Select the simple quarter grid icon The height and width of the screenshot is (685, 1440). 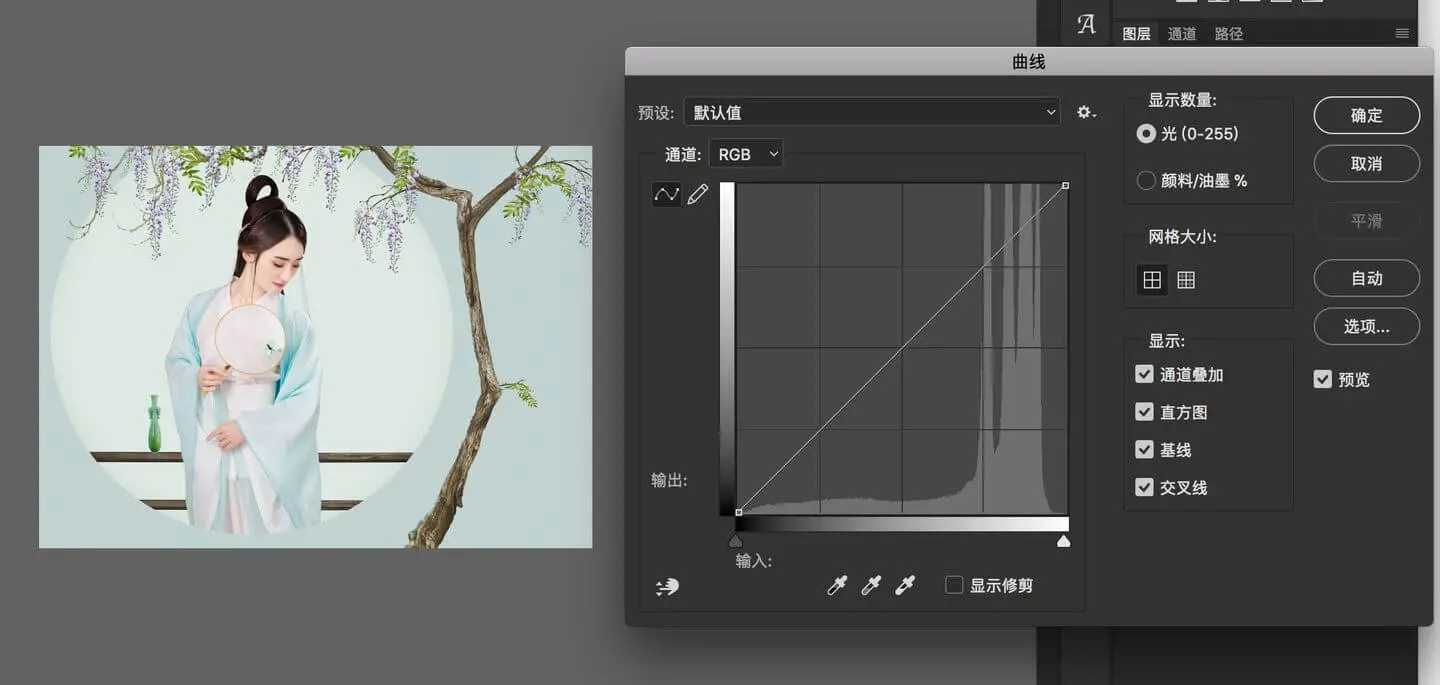[x=1152, y=281]
